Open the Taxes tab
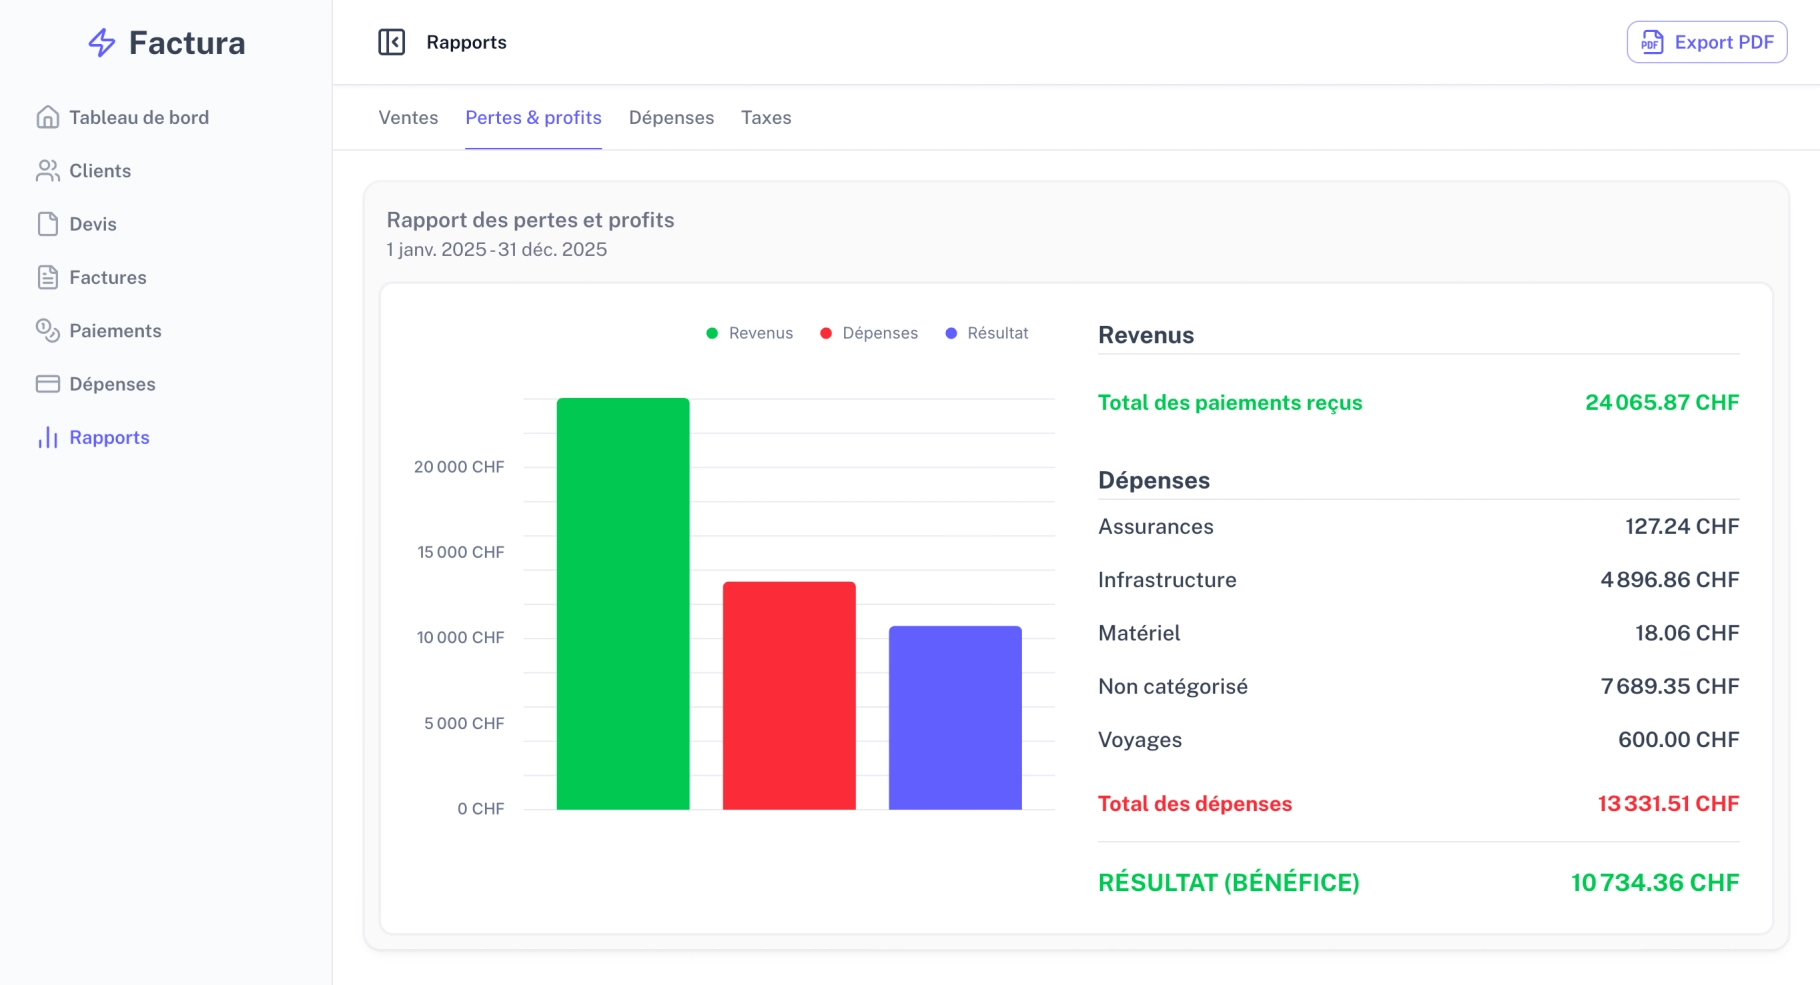1820x985 pixels. 766,118
